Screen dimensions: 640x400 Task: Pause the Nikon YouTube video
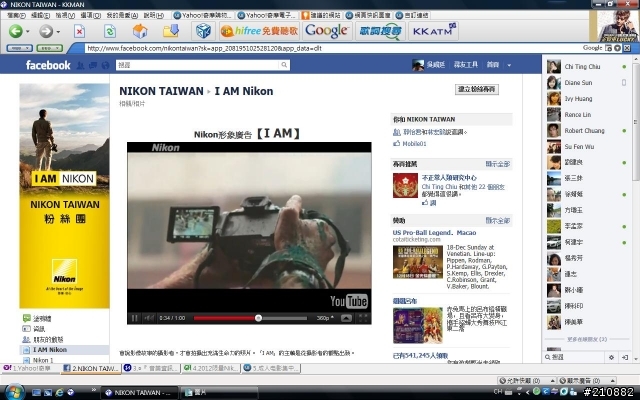[134, 318]
